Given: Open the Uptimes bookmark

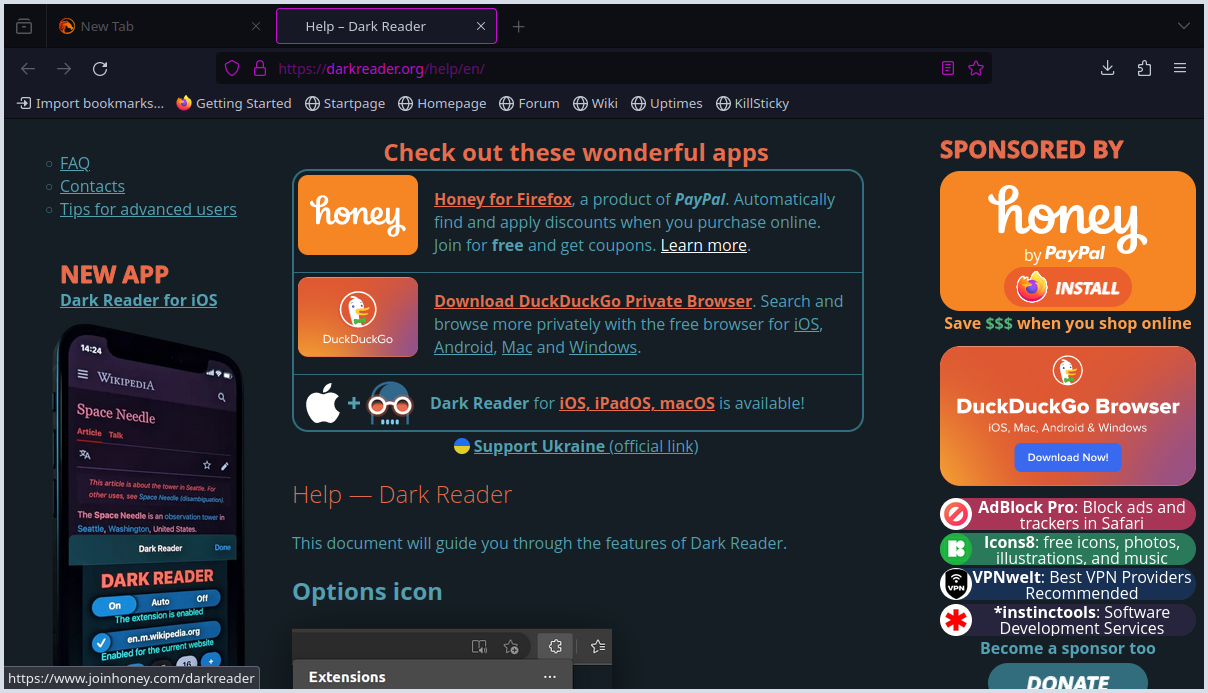Looking at the screenshot, I should point(667,103).
